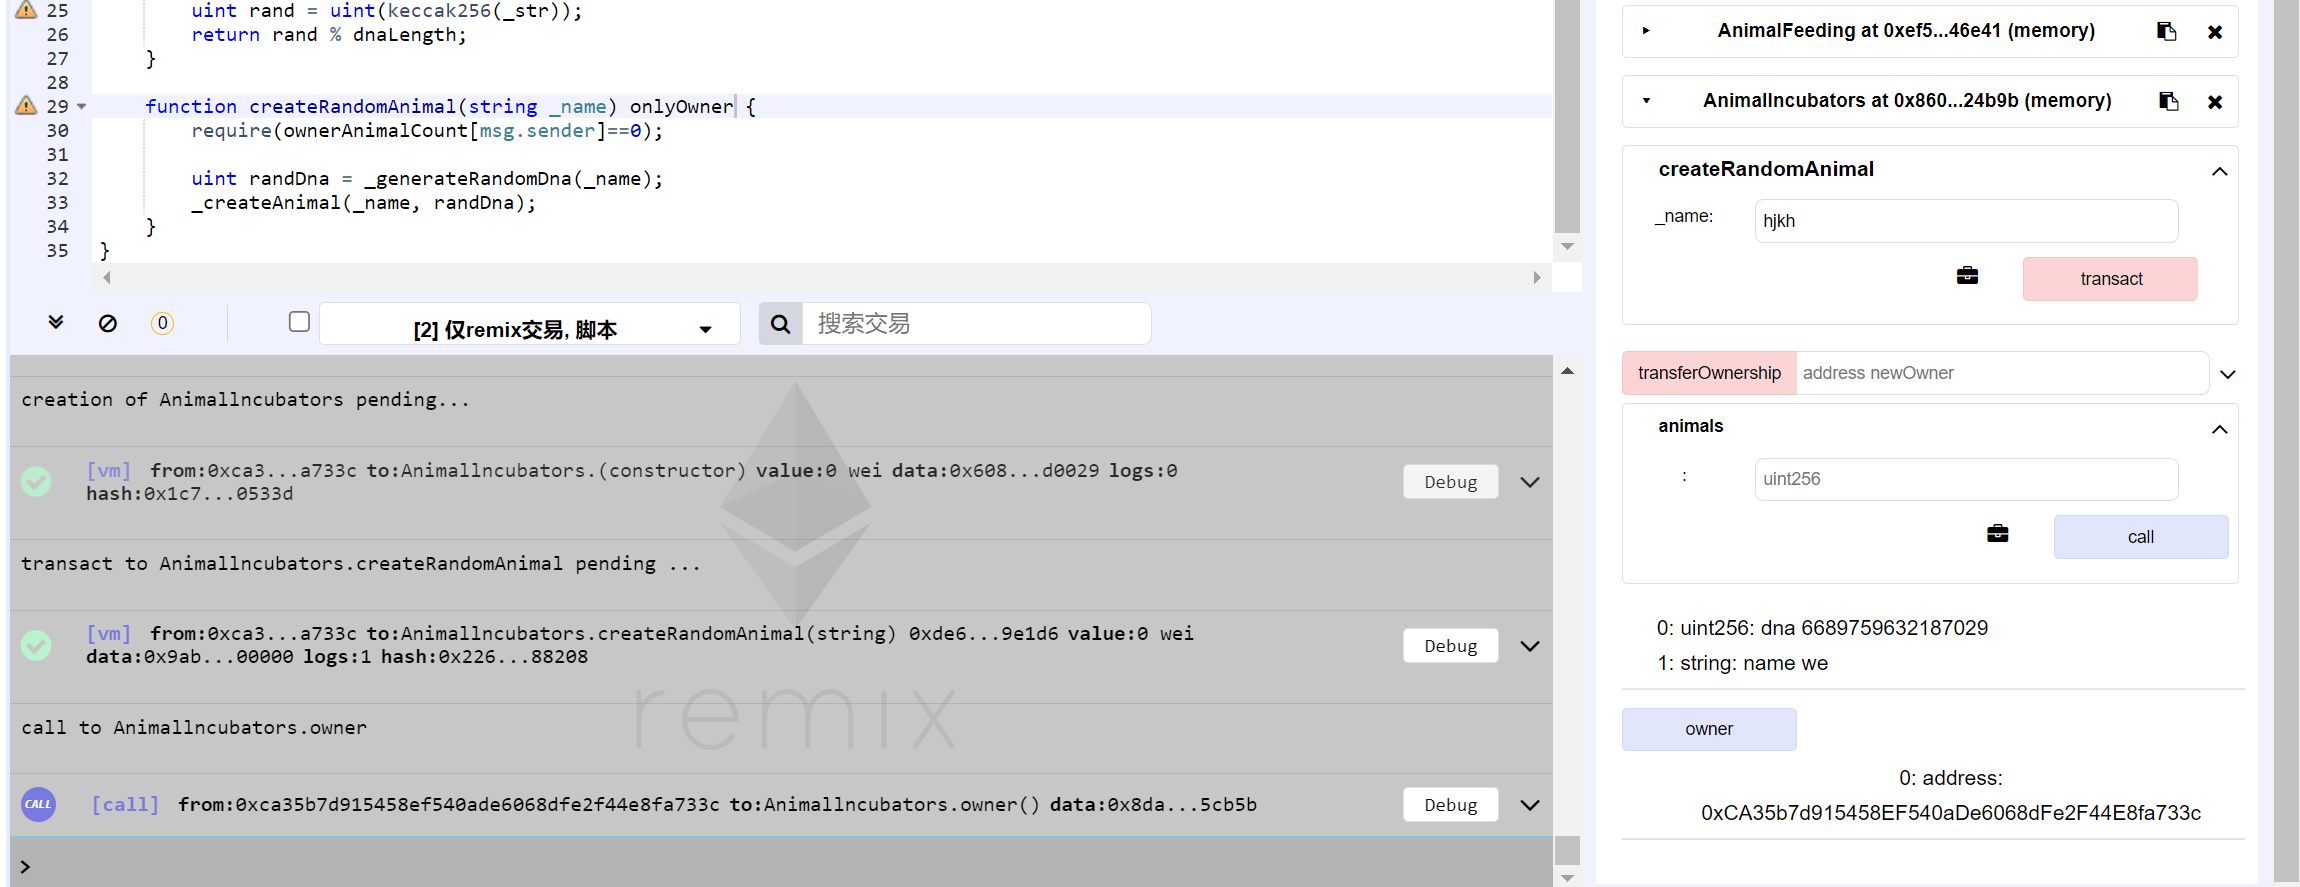Viewport: 2300px width, 887px height.
Task: Click briefcase icon beside call button
Action: (x=1997, y=534)
